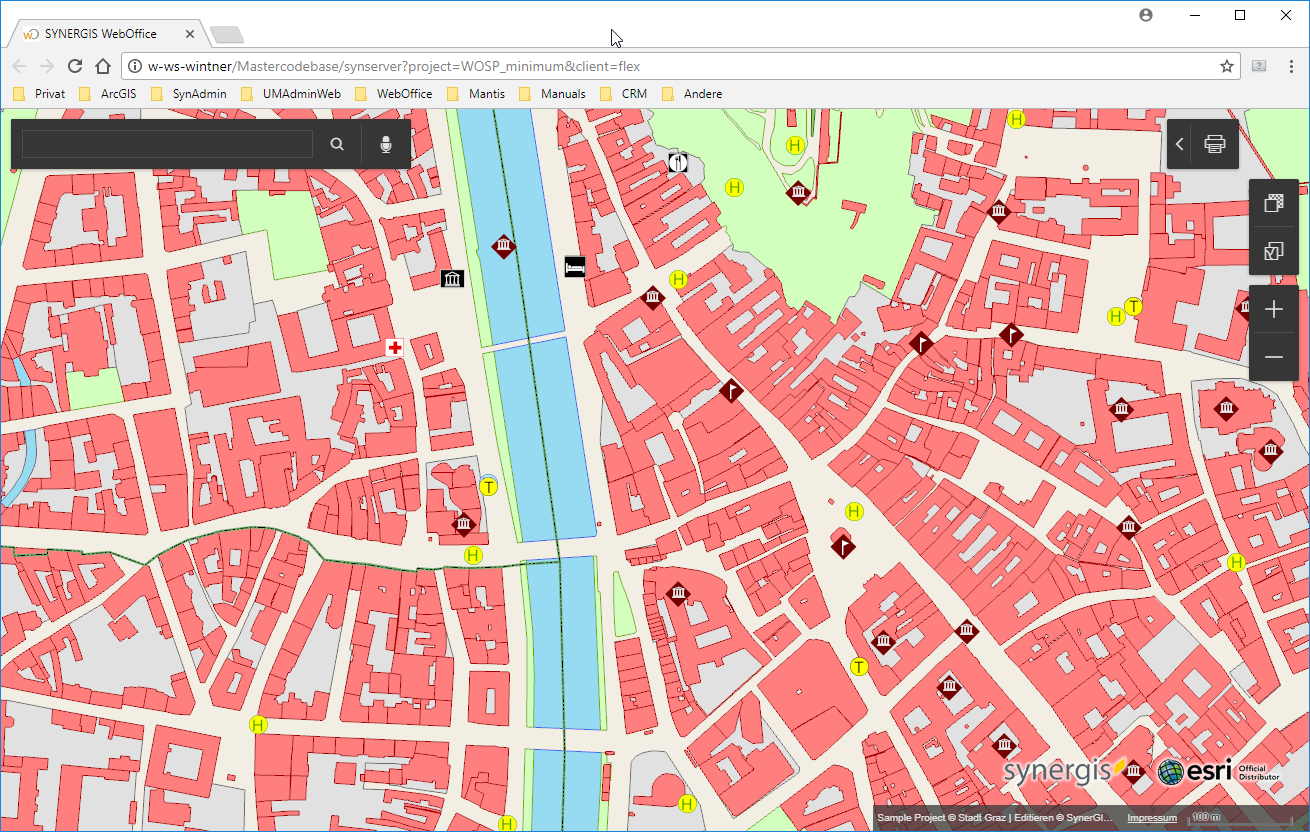
Task: Bookmark this page with the star
Action: pos(1226,66)
